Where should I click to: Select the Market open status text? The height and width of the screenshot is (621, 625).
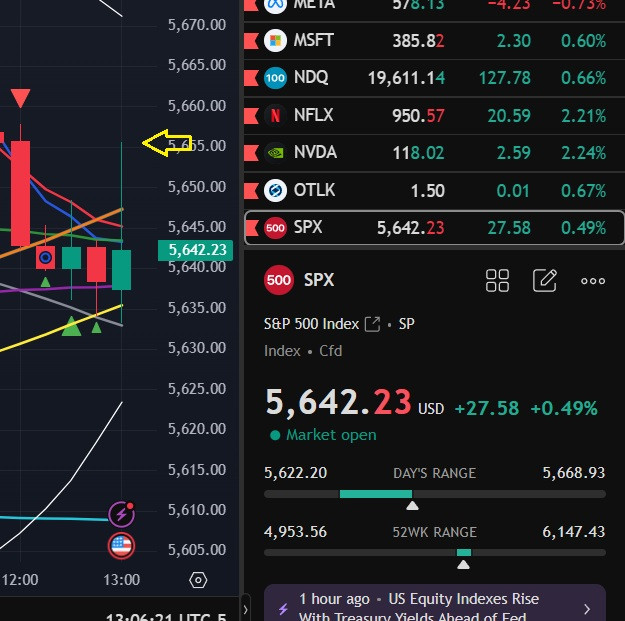pos(331,435)
